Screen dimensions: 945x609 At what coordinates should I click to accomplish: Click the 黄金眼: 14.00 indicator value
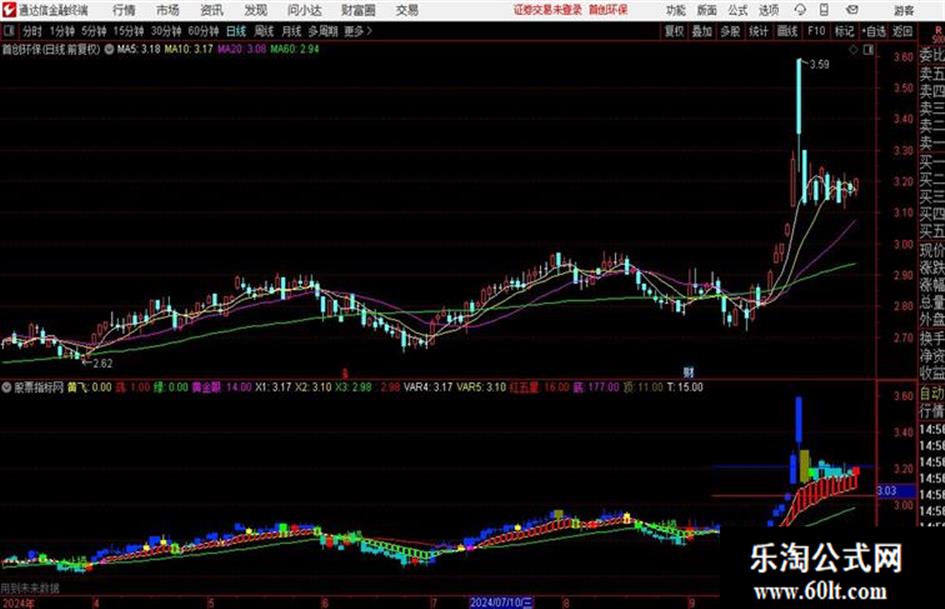(x=221, y=387)
